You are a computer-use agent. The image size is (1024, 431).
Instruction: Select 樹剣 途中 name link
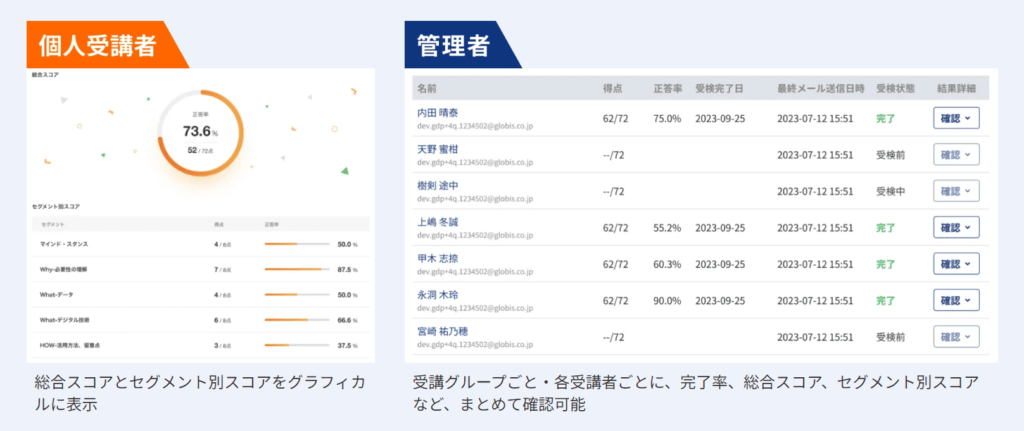pos(439,185)
